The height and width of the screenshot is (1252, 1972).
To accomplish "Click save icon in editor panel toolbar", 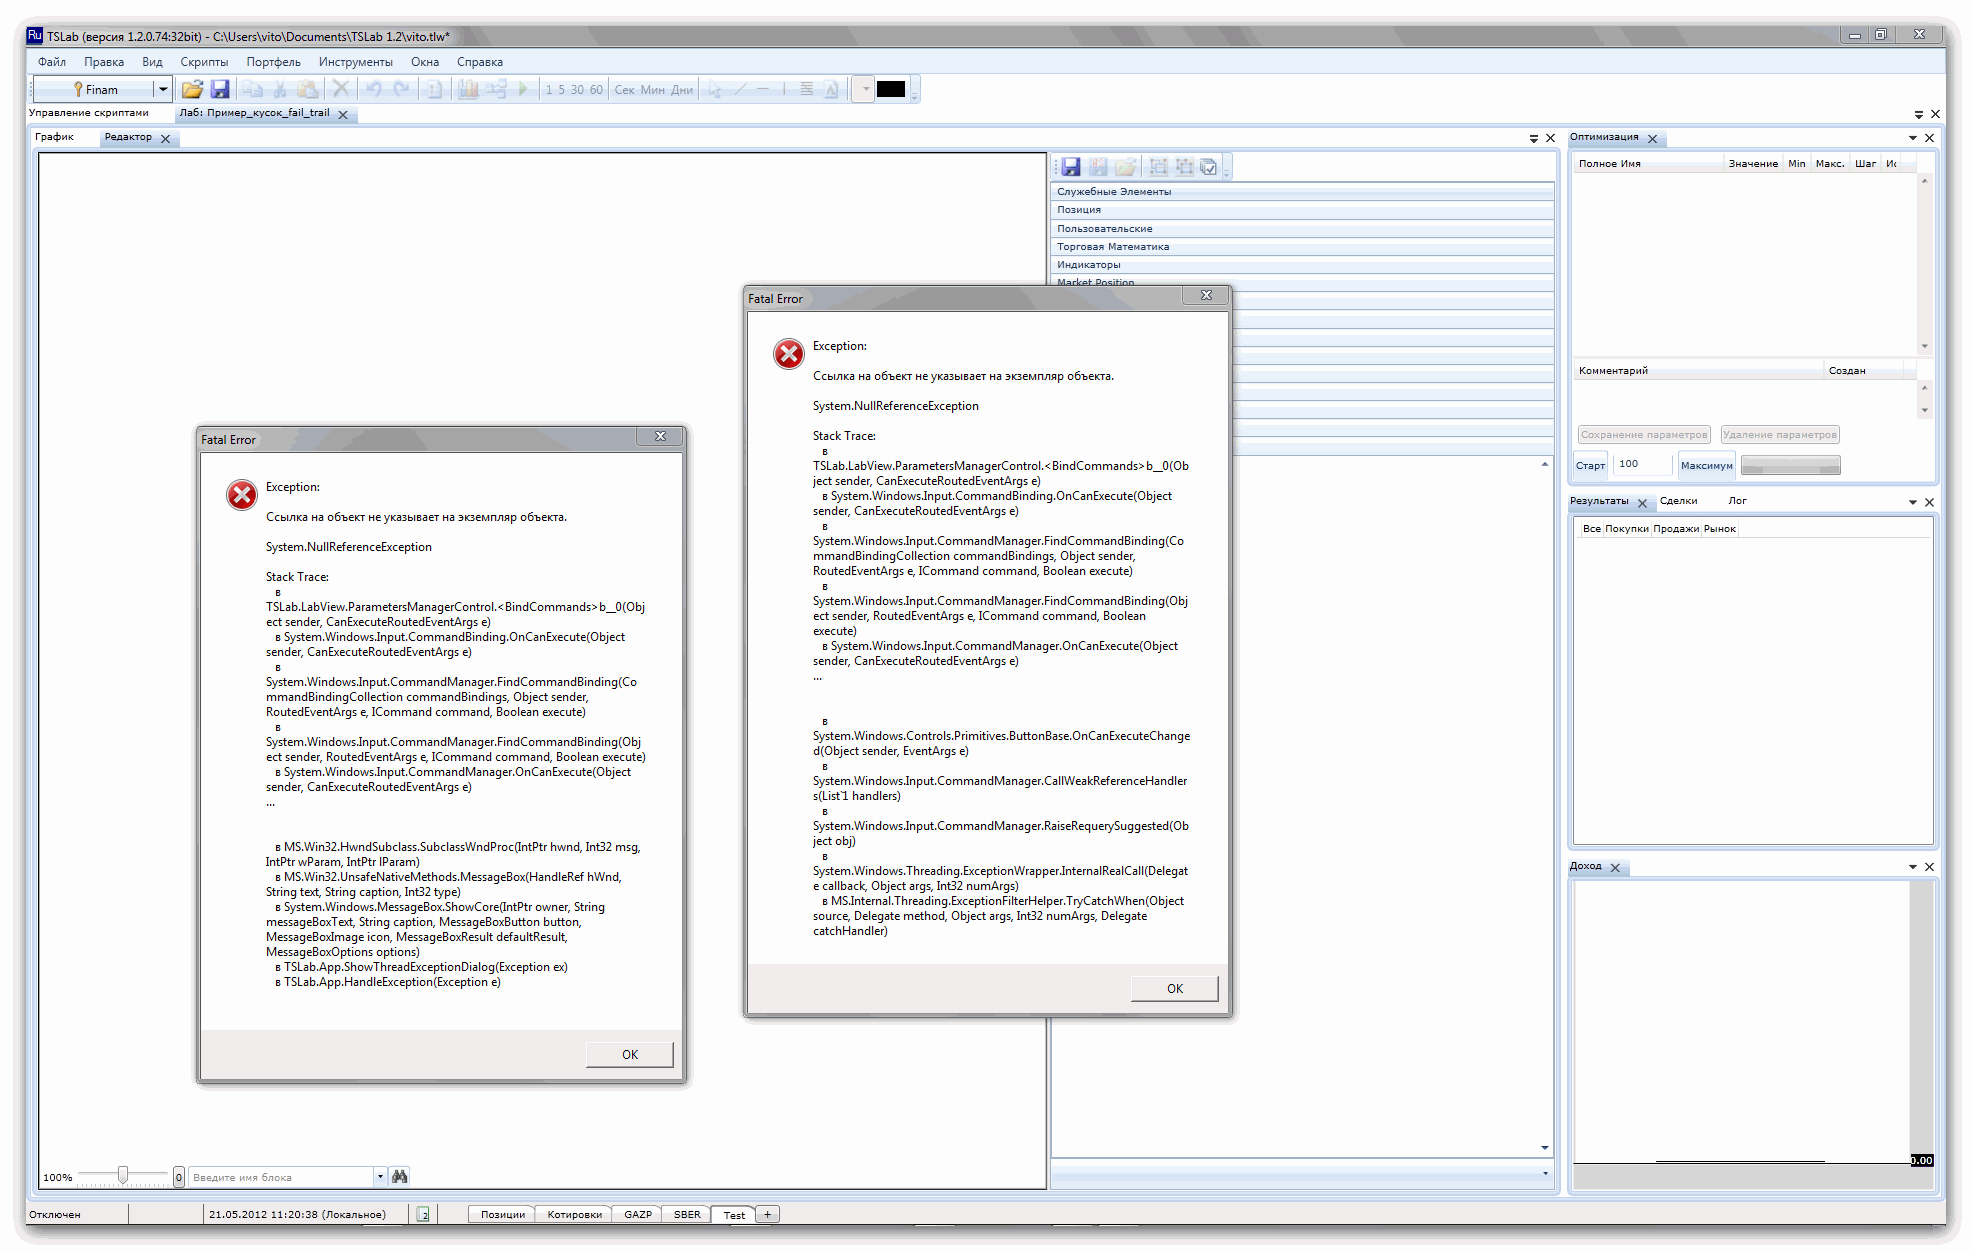I will click(1071, 167).
